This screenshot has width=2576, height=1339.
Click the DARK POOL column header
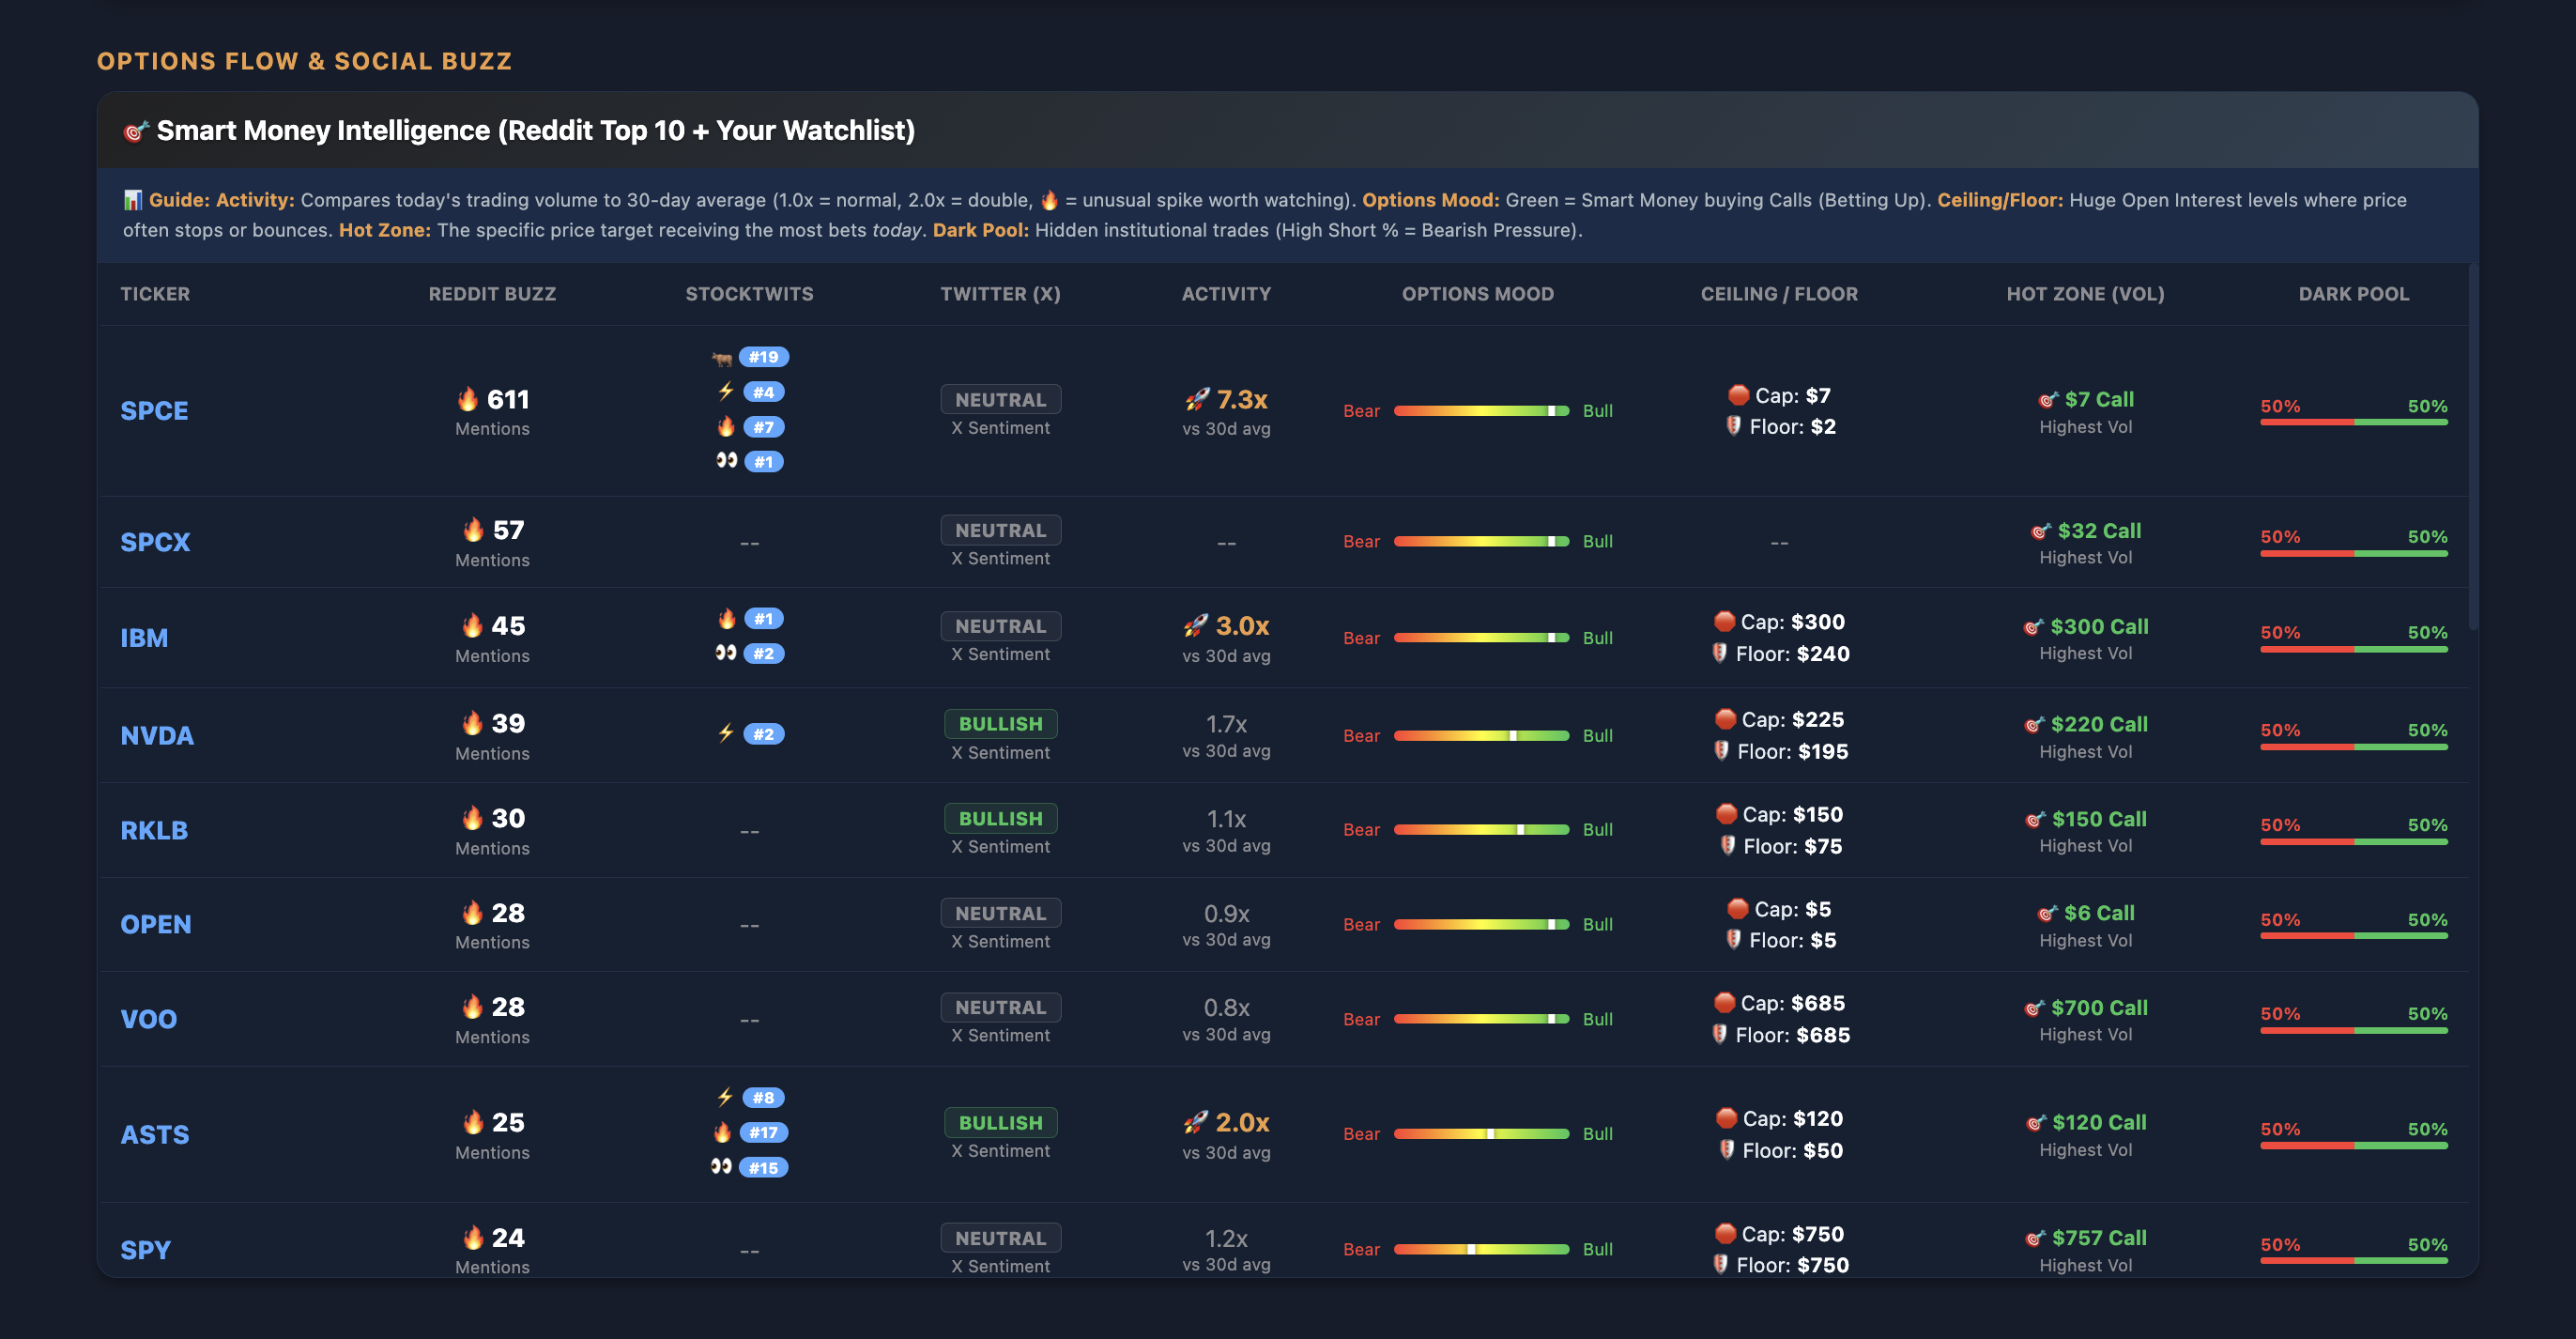2354,294
